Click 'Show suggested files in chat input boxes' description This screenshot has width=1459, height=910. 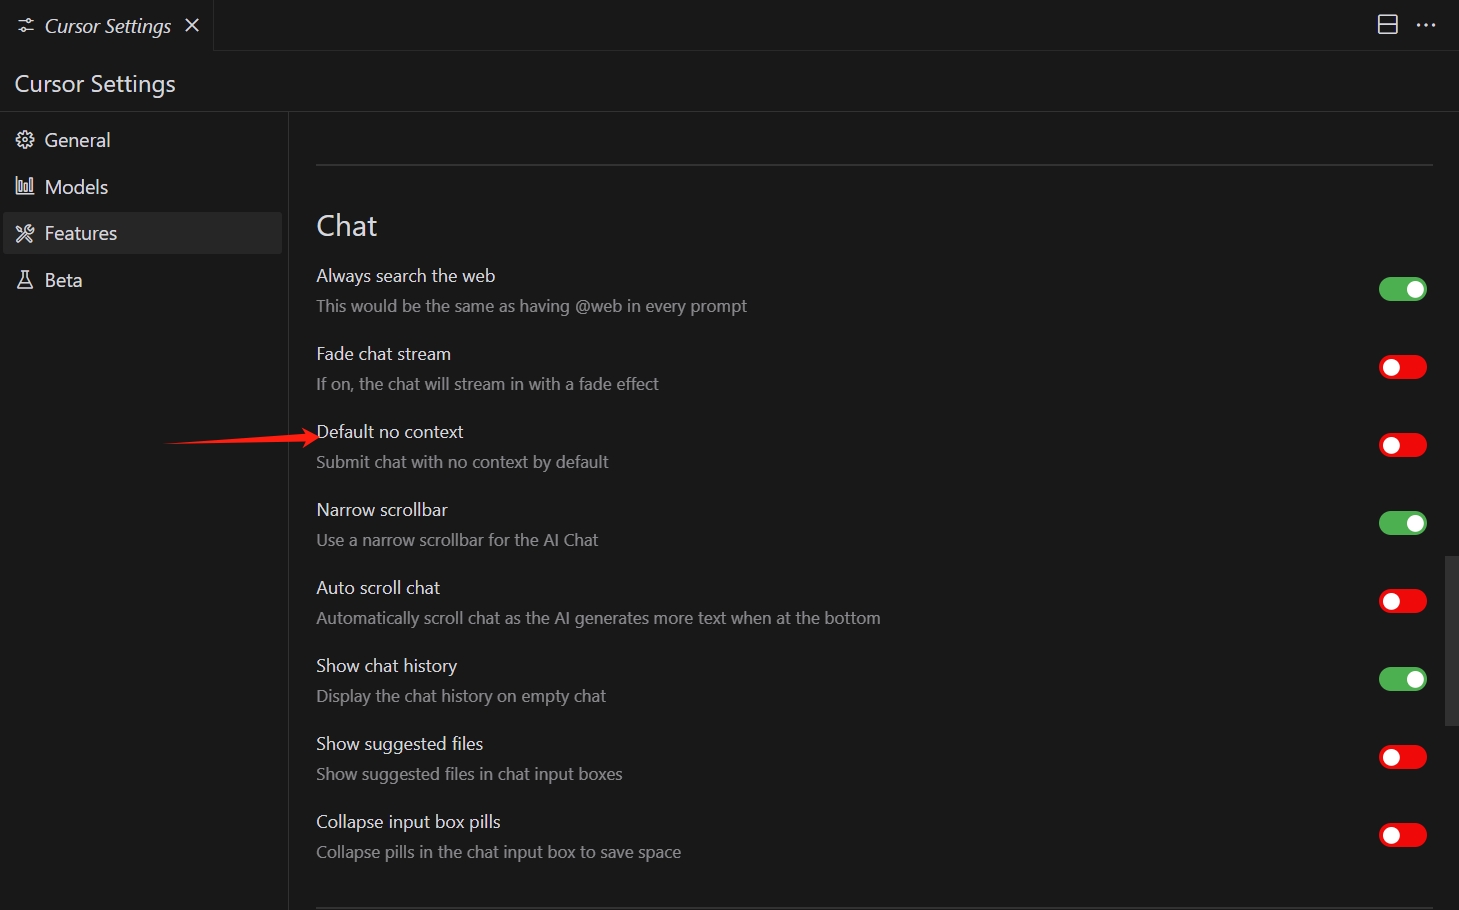469,774
